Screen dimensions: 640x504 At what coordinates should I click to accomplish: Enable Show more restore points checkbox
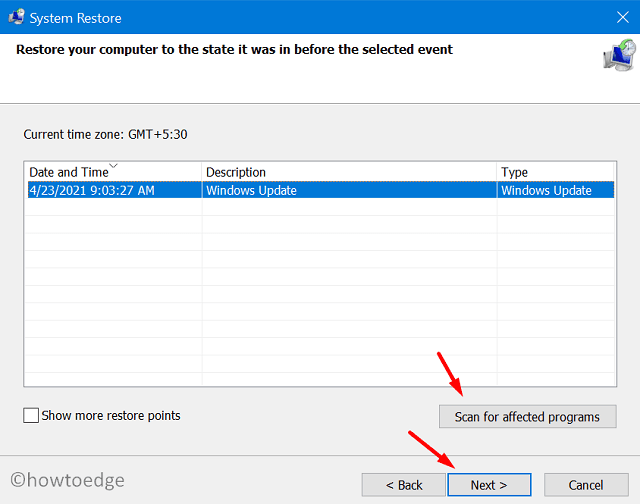[32, 415]
